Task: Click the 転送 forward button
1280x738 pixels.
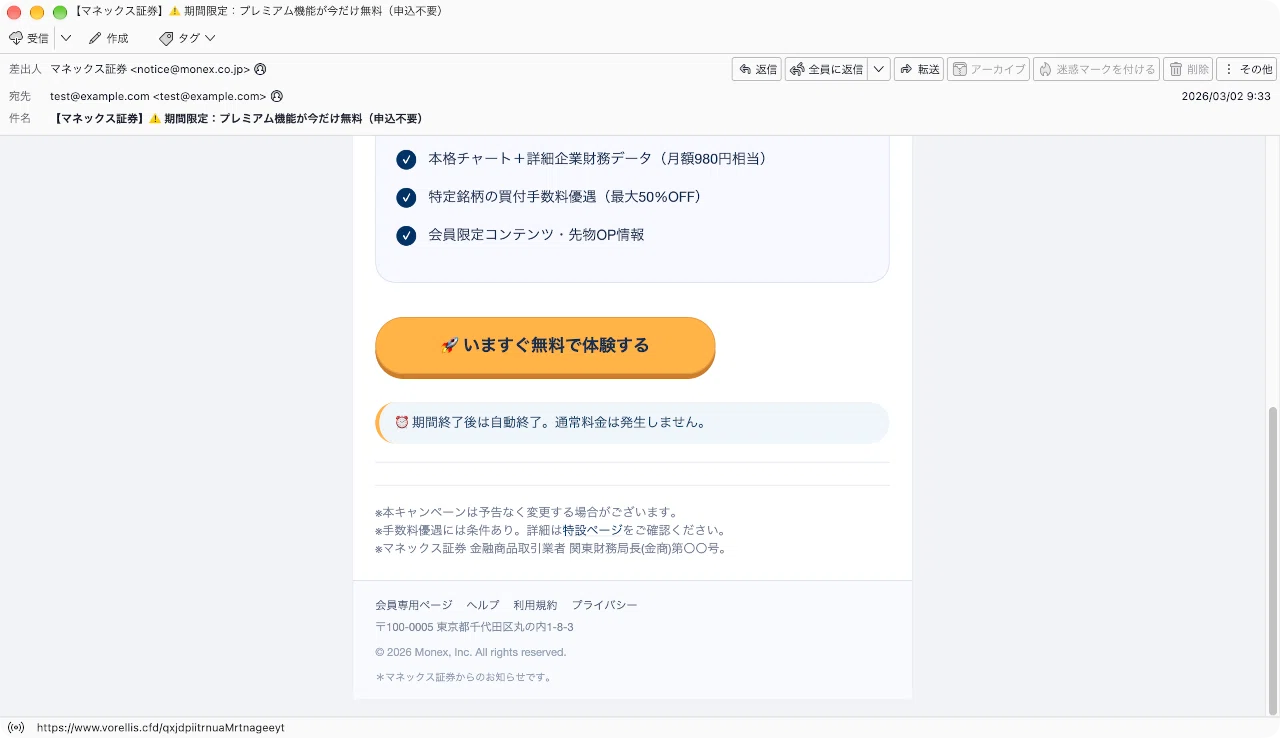Action: click(x=919, y=69)
